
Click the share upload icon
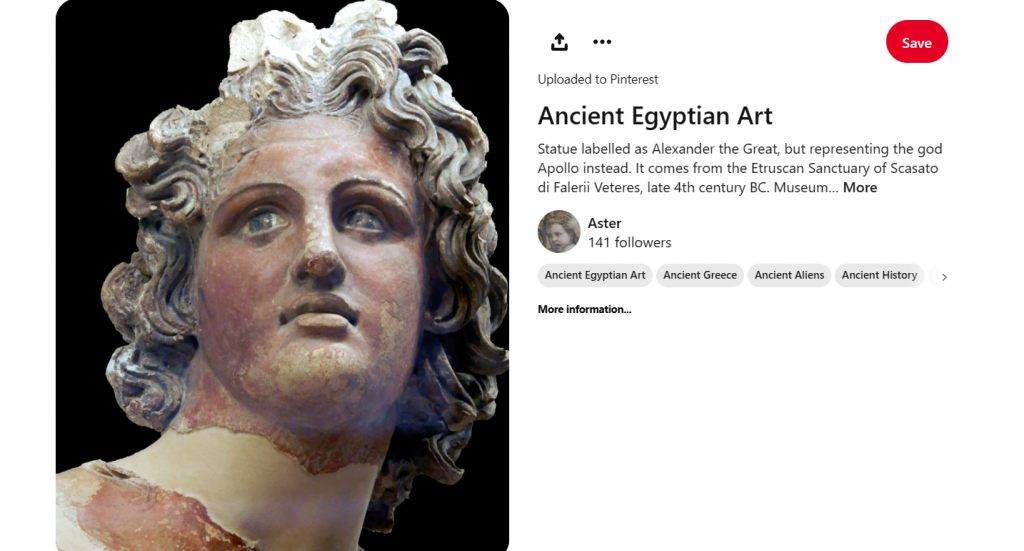click(x=559, y=42)
